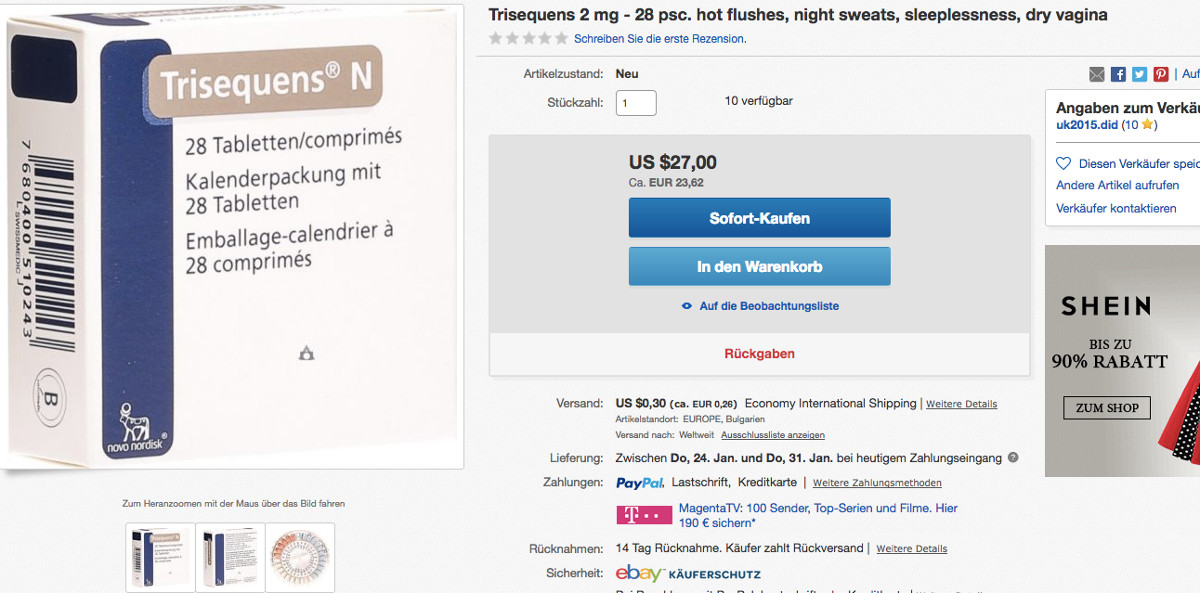Pin listing on Pinterest
1200x593 pixels.
[x=1160, y=74]
